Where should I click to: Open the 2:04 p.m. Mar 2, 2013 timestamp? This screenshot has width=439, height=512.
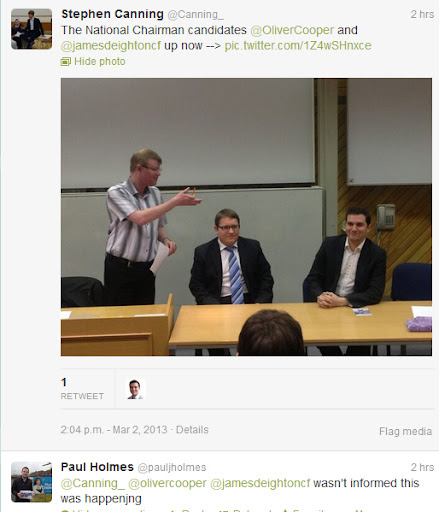point(114,429)
